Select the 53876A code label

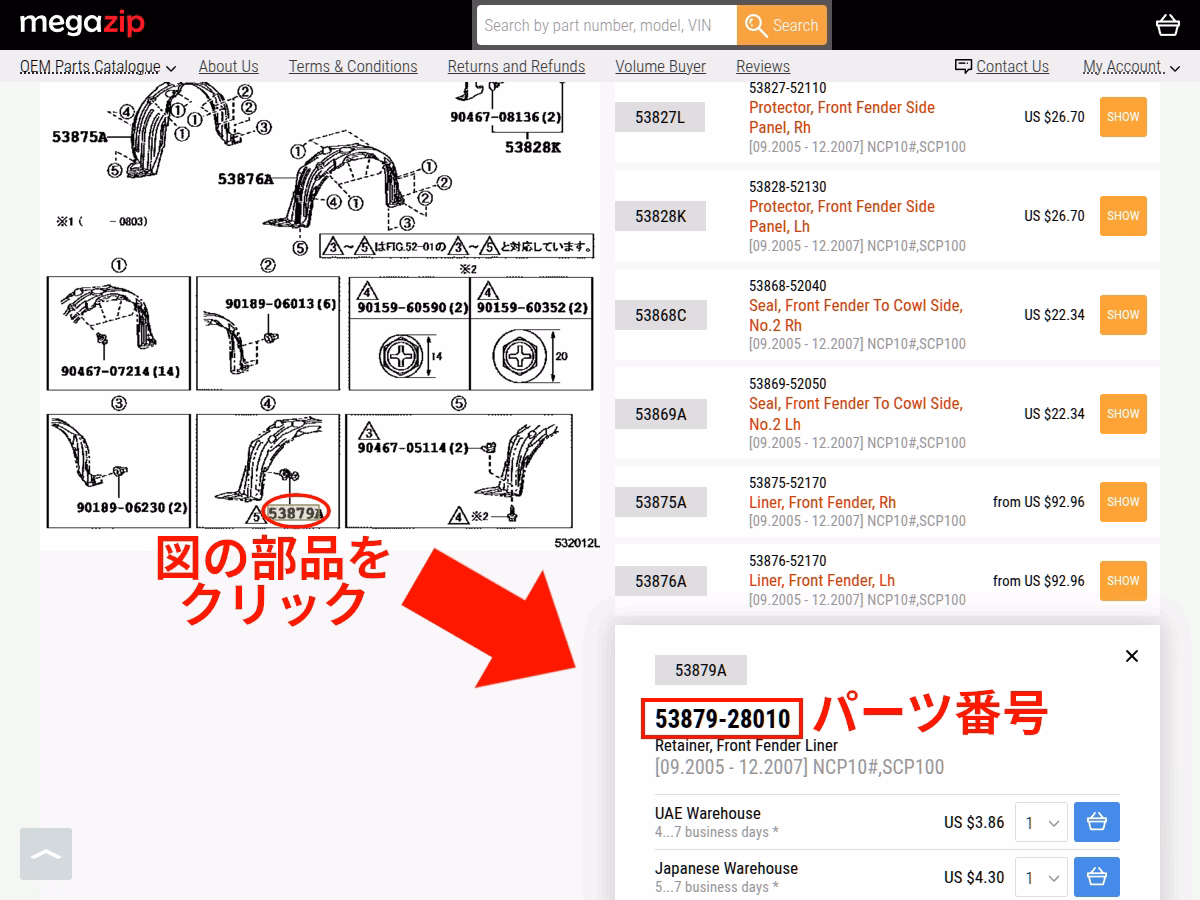660,581
